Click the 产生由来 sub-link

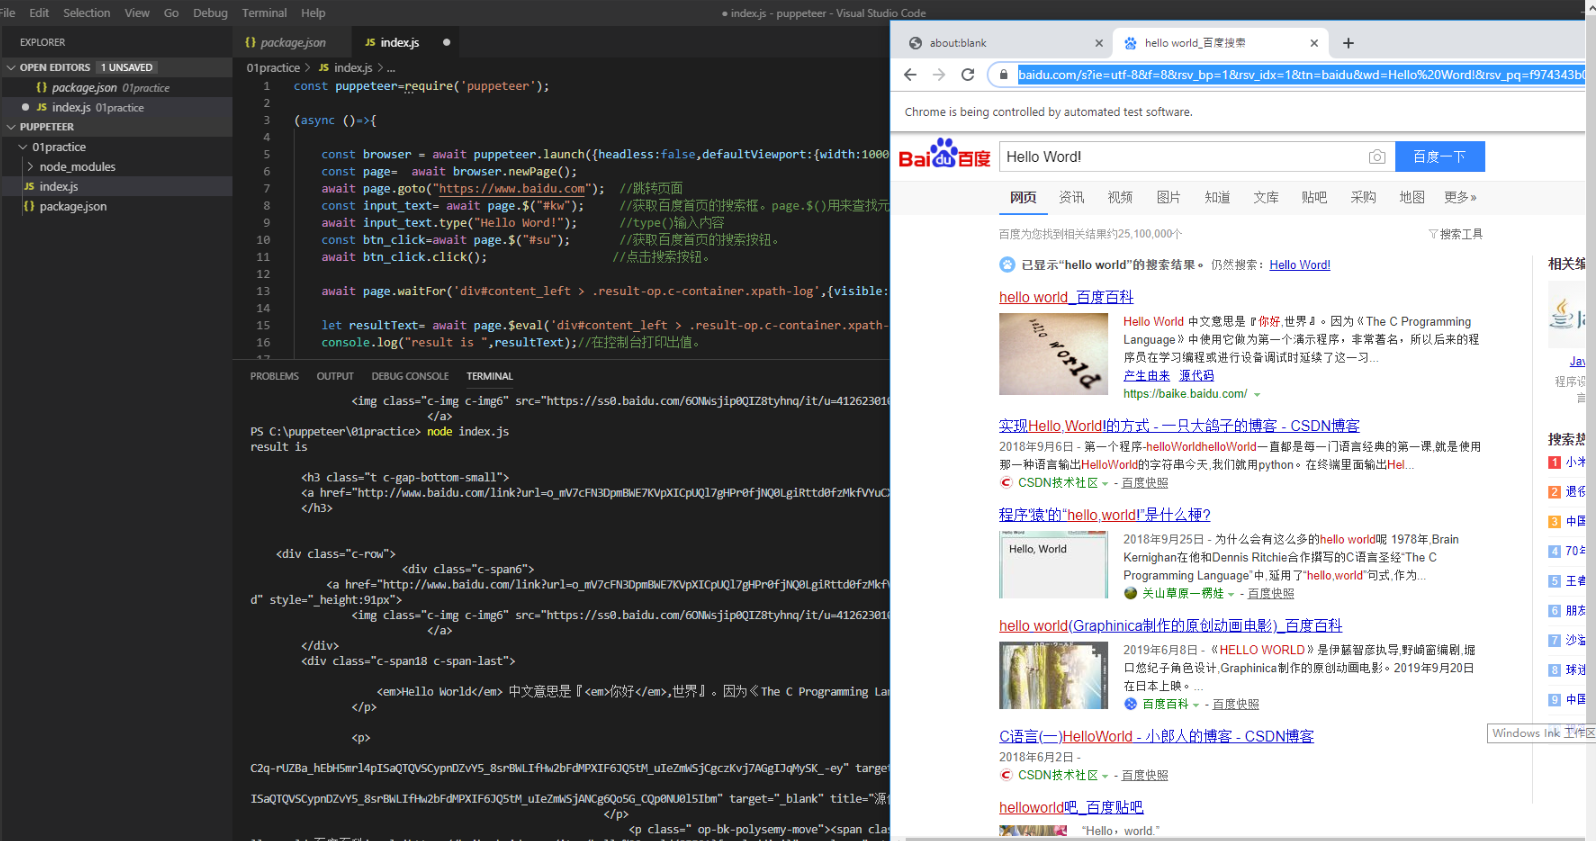[1146, 376]
